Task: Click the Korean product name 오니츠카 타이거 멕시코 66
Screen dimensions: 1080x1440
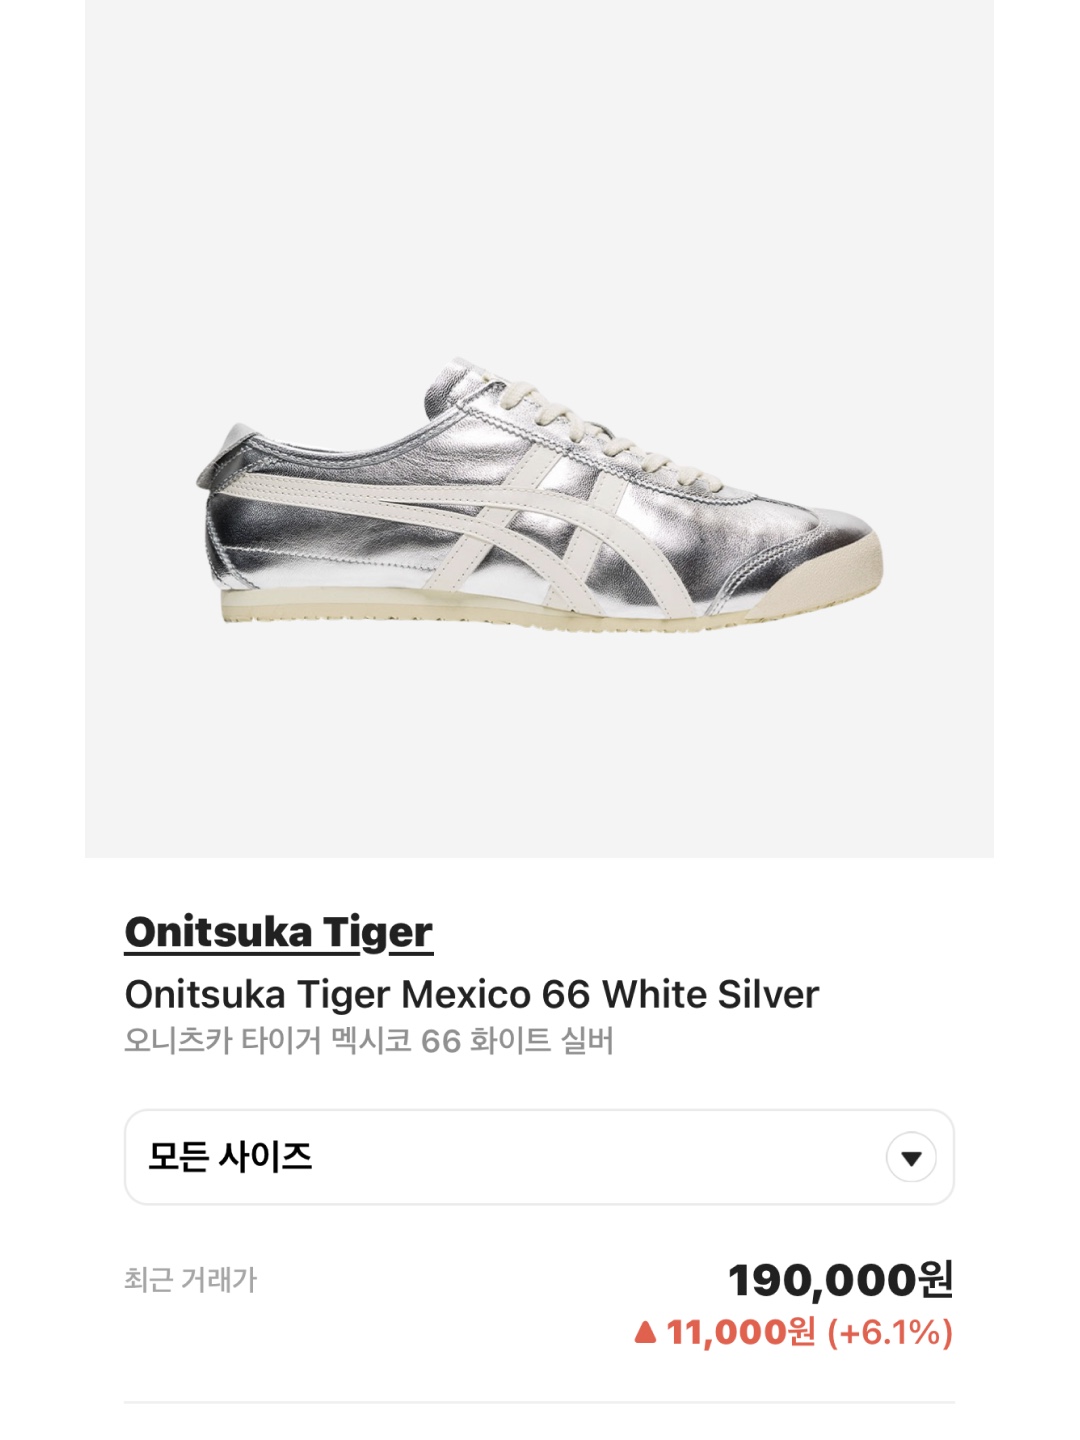Action: [292, 1041]
